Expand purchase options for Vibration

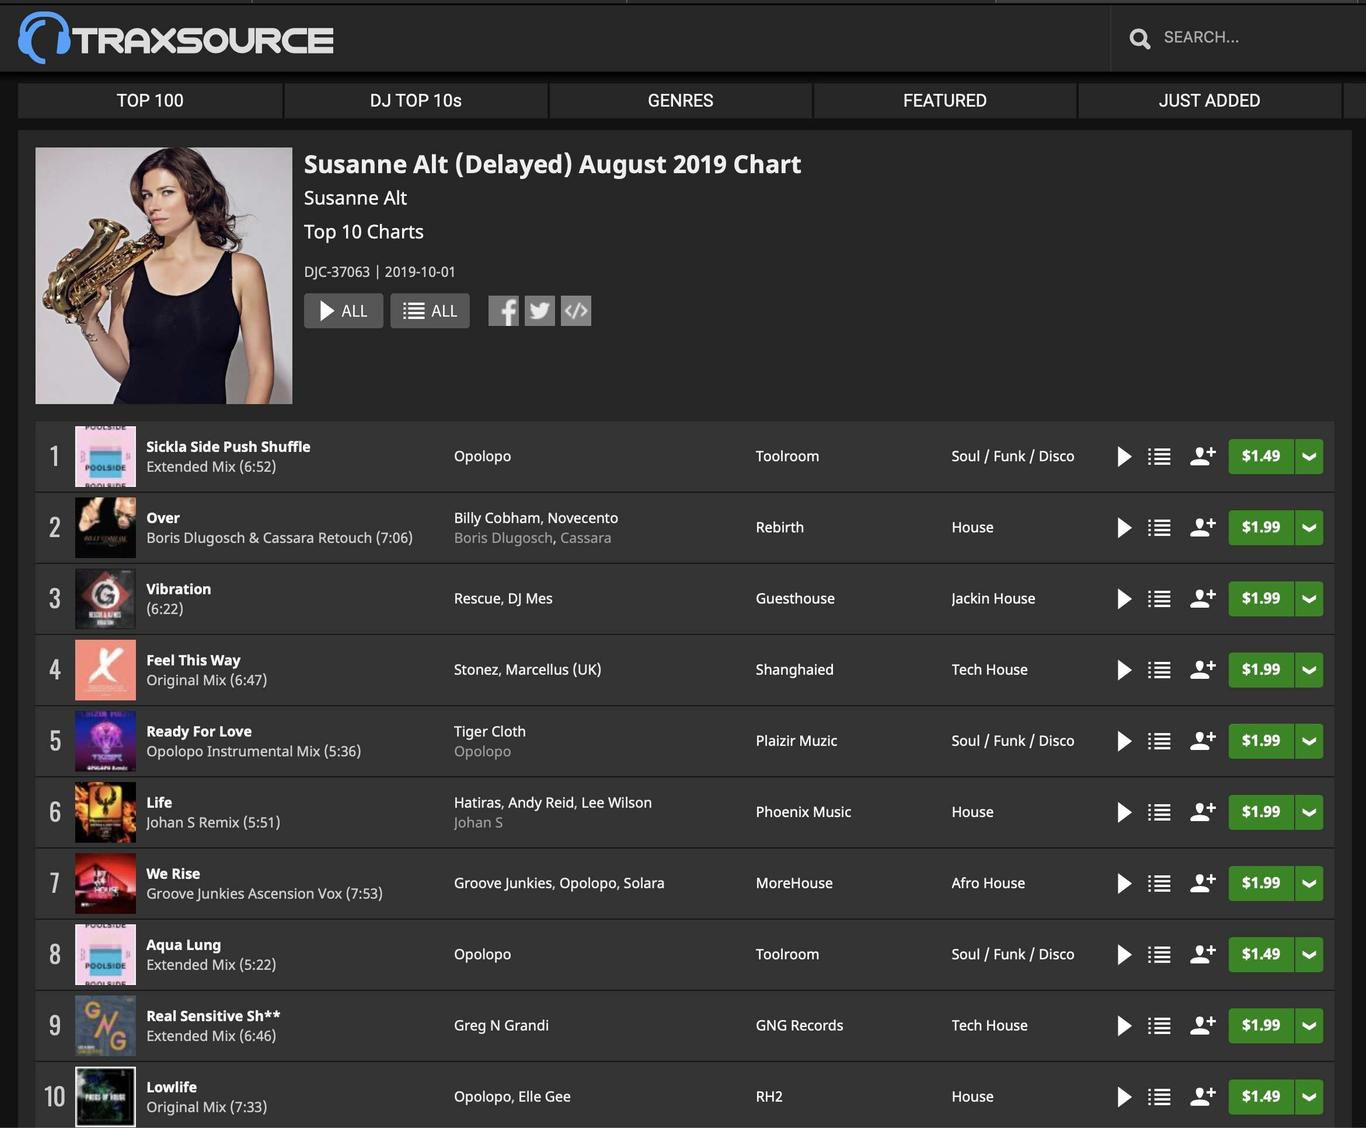pos(1309,599)
